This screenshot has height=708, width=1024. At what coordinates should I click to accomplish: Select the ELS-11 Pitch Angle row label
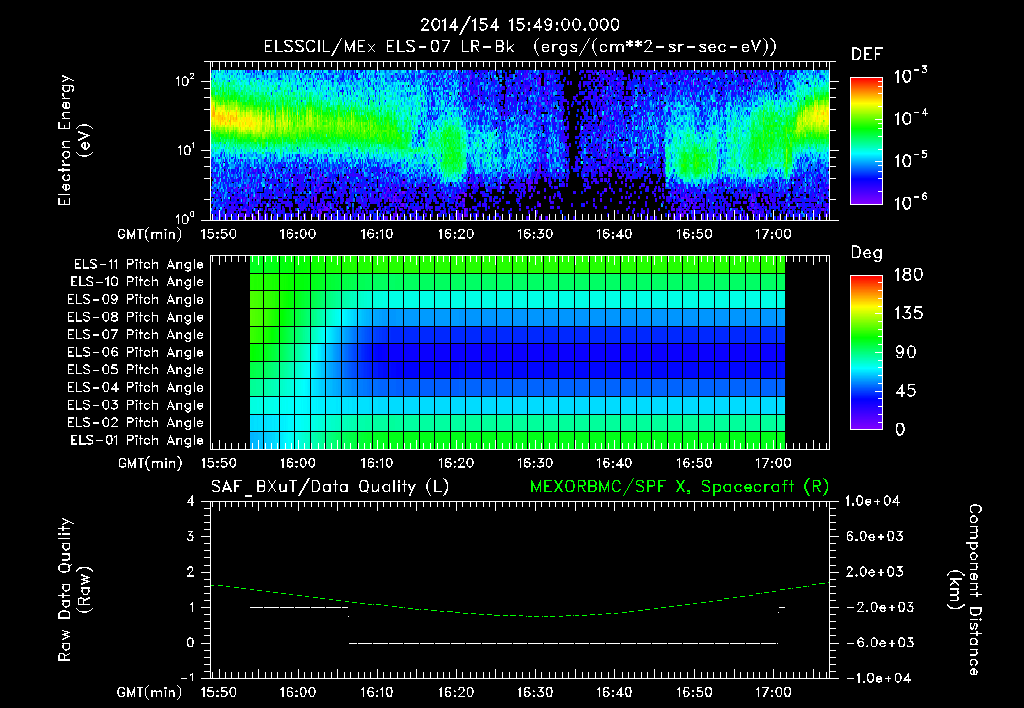point(138,265)
